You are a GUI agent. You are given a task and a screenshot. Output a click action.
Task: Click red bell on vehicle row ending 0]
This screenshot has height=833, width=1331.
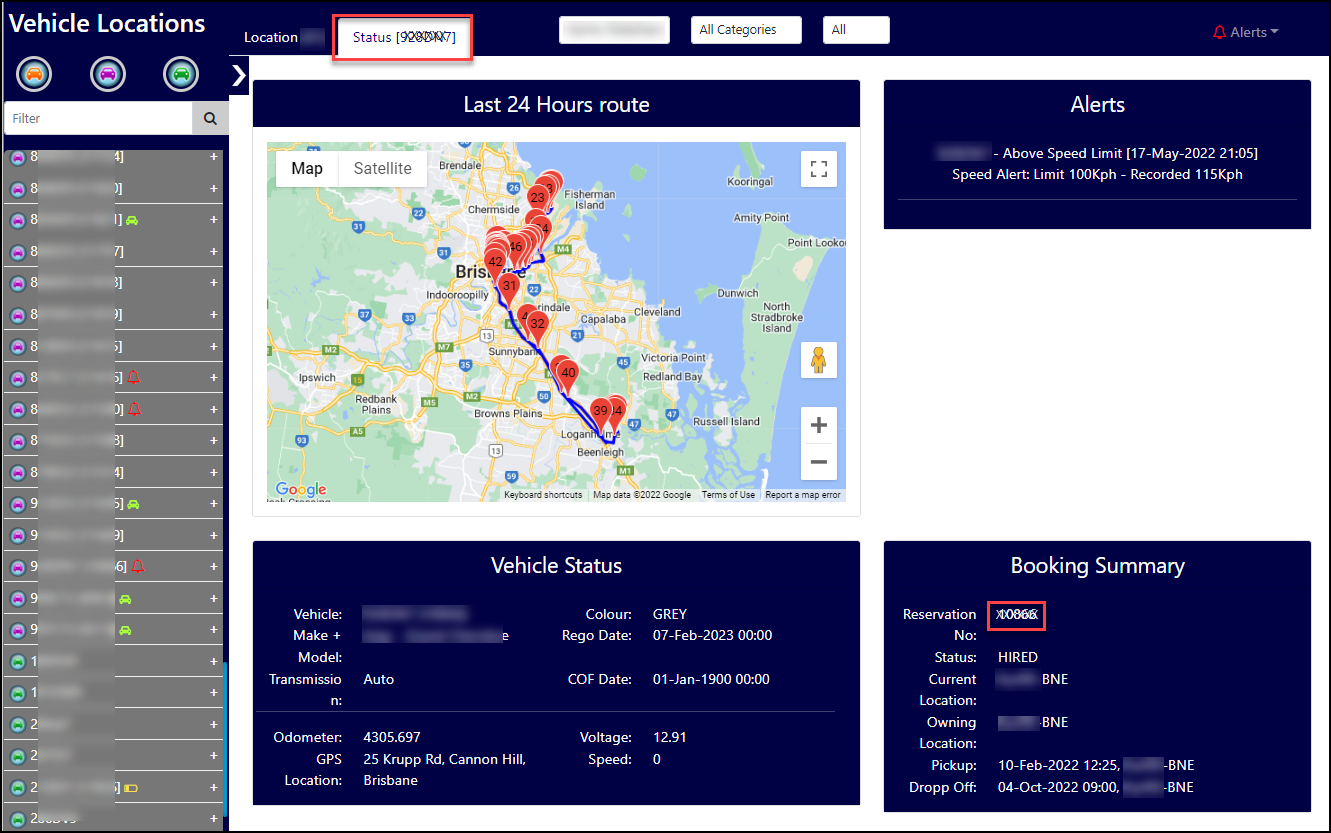tap(135, 409)
